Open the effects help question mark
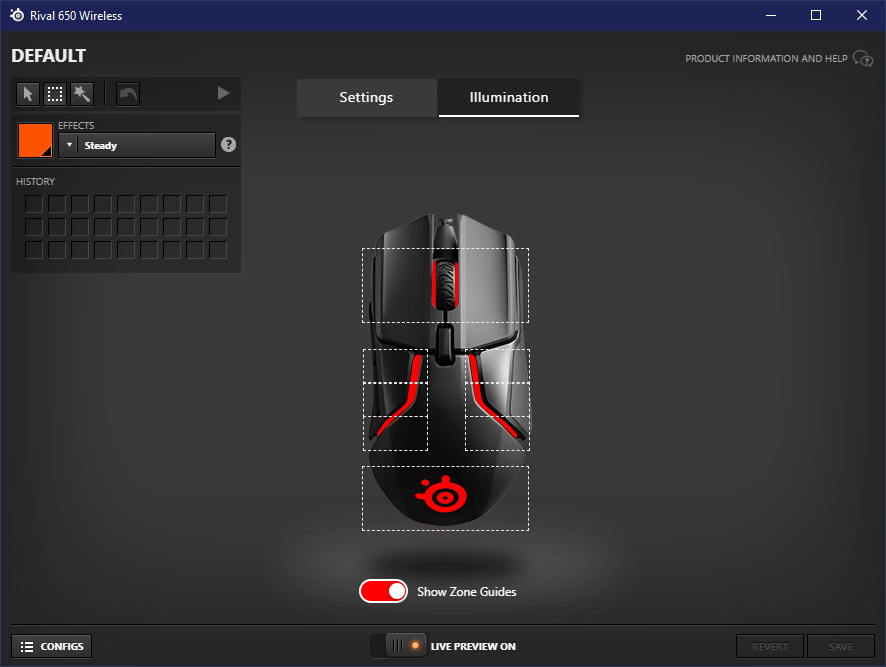This screenshot has height=667, width=886. [228, 145]
